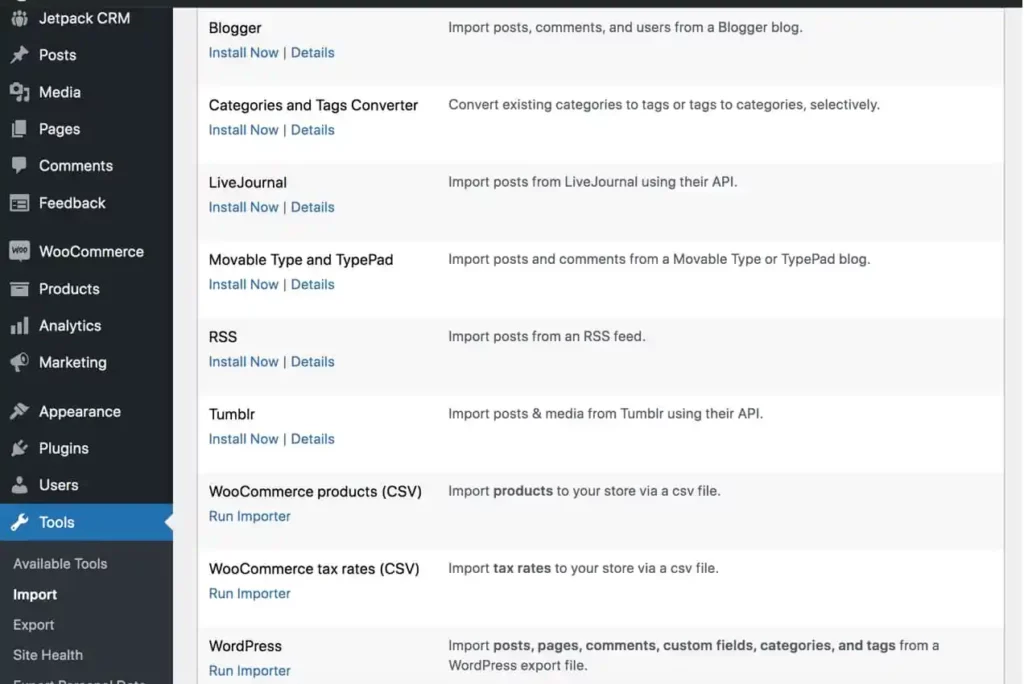This screenshot has height=684, width=1024.
Task: Click the WooCommerce logo icon
Action: 19,252
